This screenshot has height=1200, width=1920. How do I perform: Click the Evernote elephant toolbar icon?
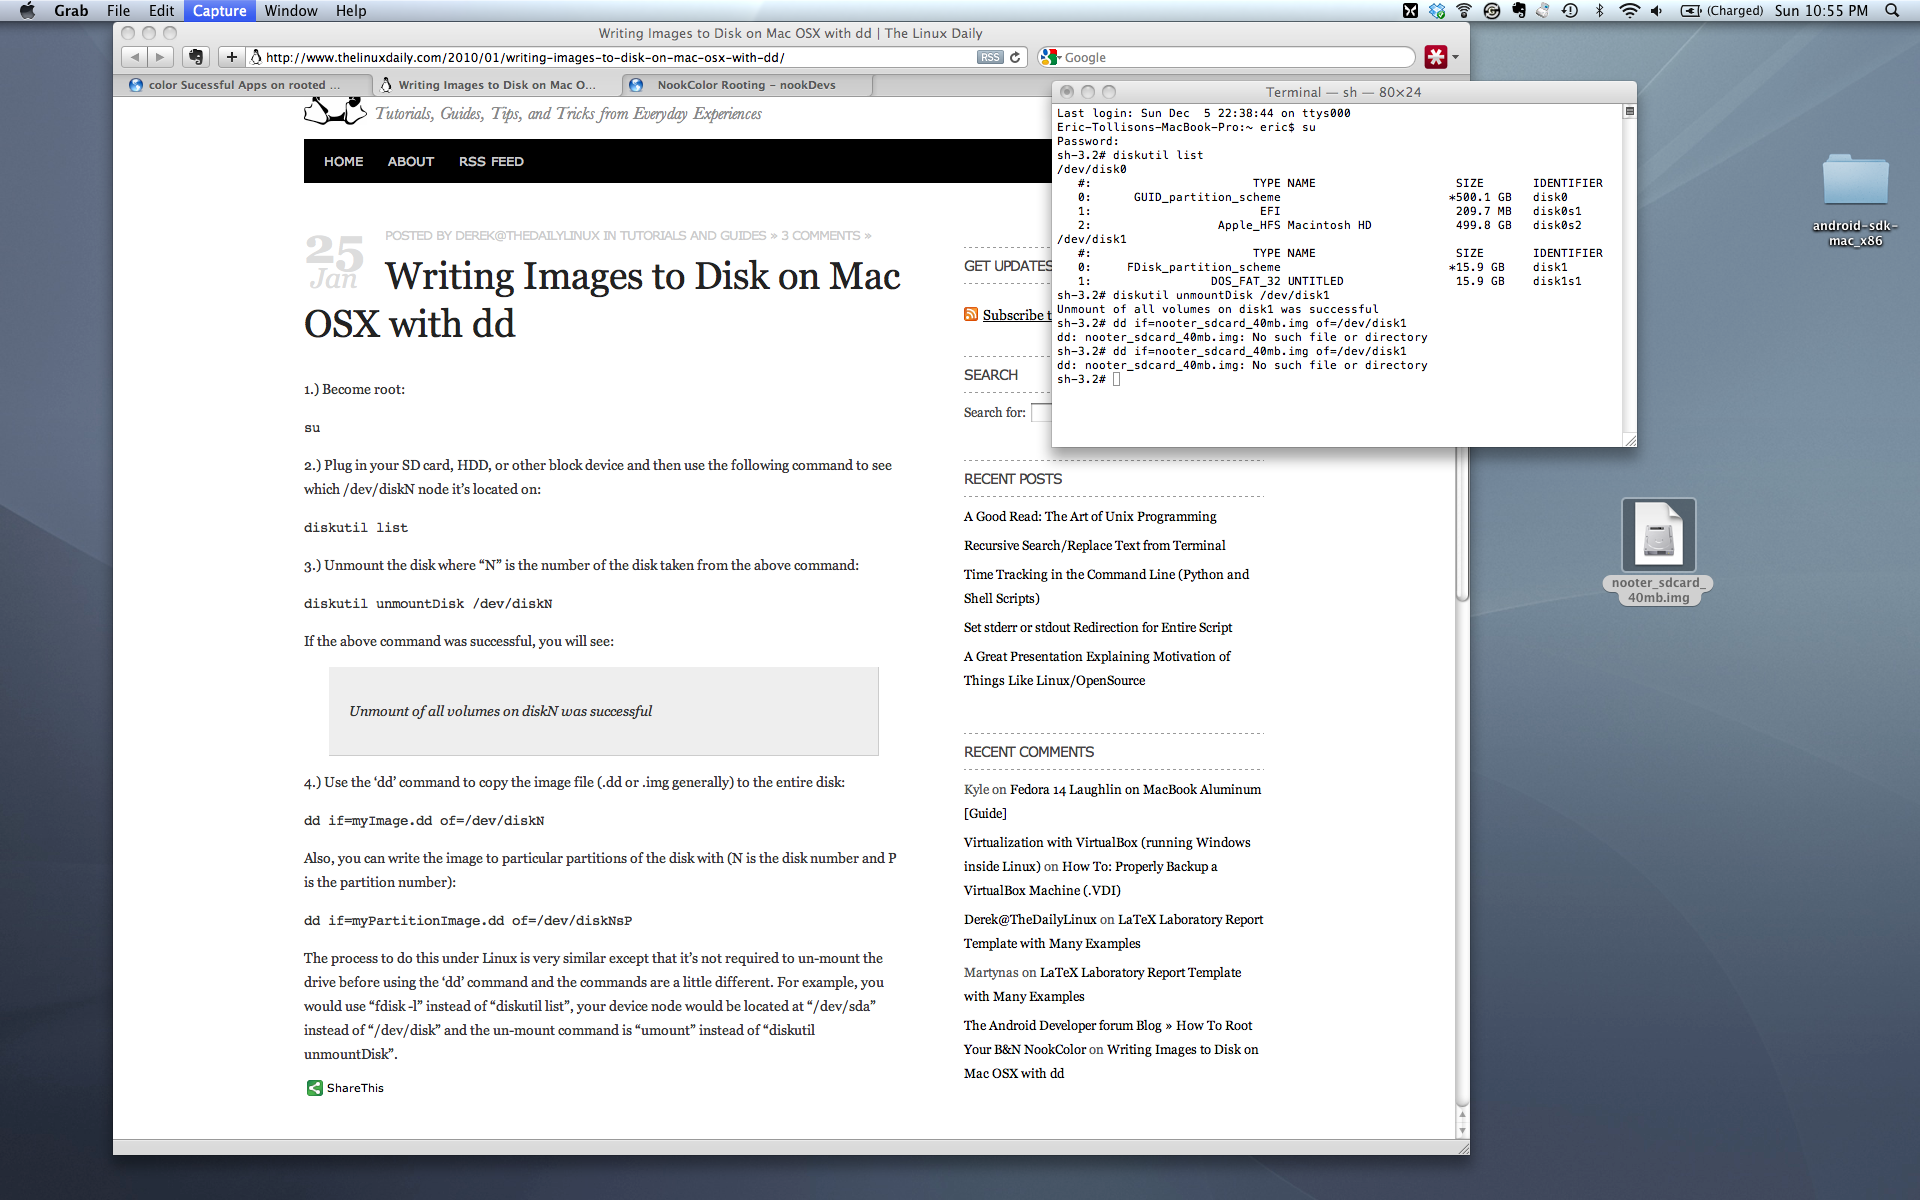(196, 57)
